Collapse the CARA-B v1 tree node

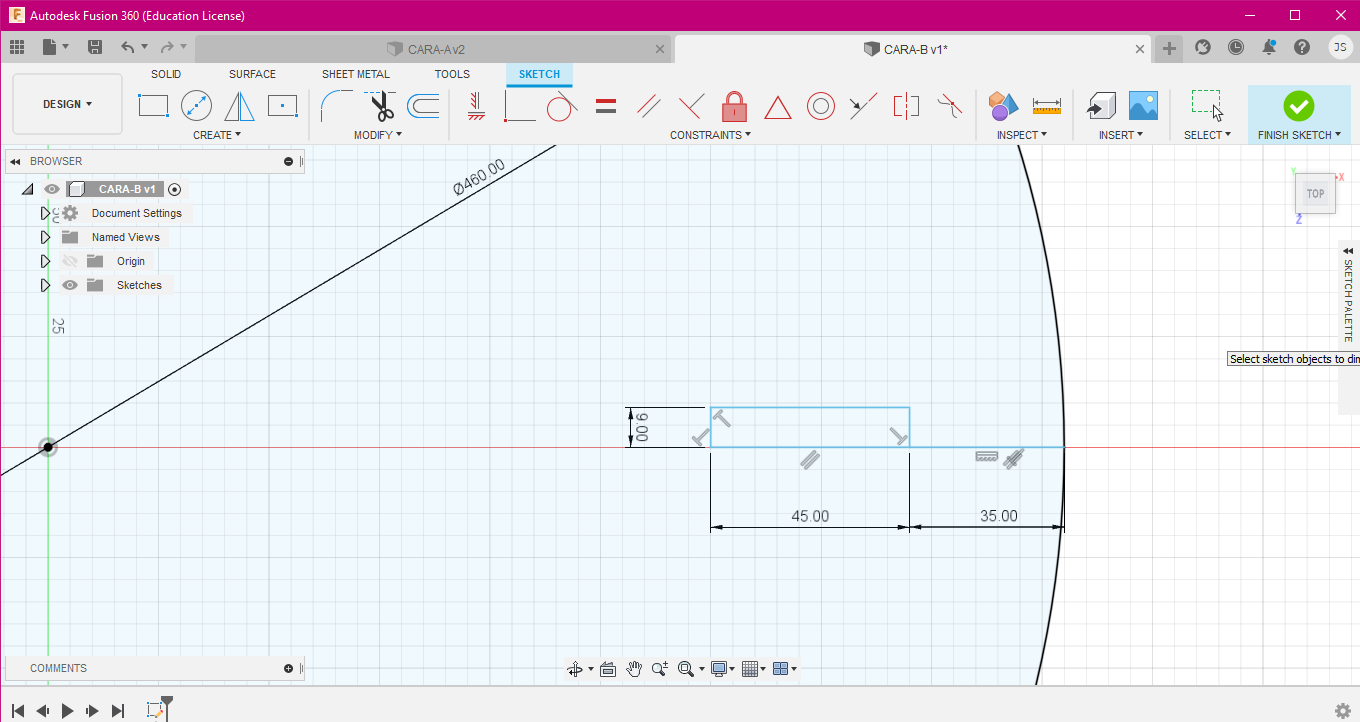pyautogui.click(x=28, y=189)
